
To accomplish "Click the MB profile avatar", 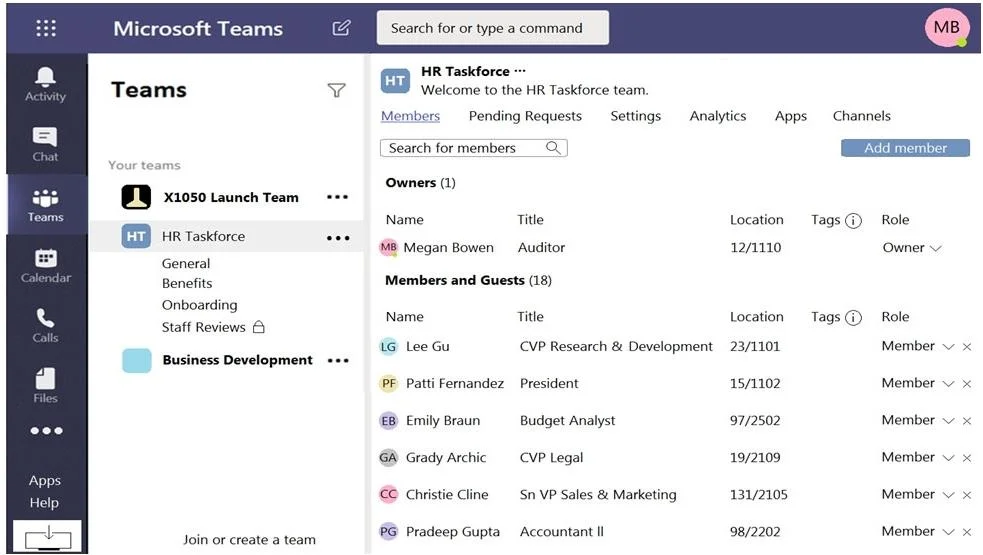I will [946, 27].
